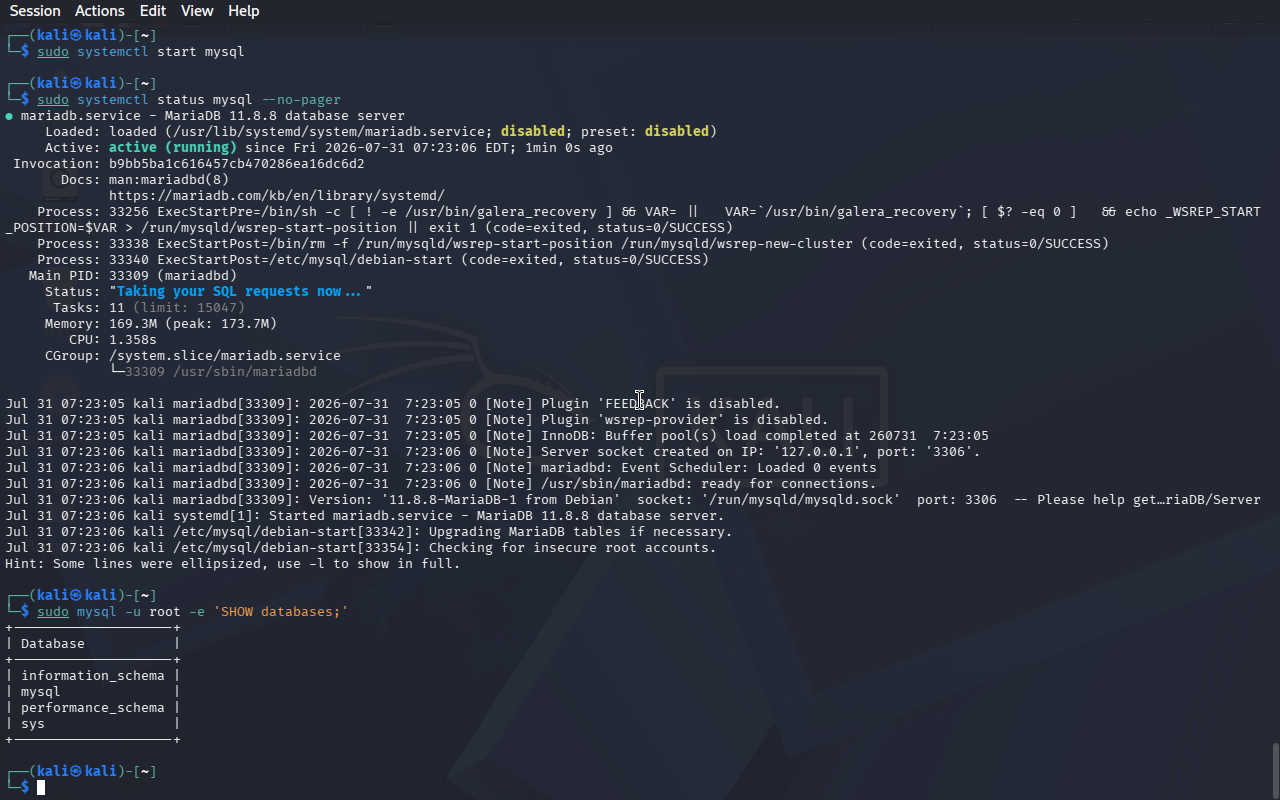Click Process 33256 ExecStartPre line
1280x800 pixels.
633,220
